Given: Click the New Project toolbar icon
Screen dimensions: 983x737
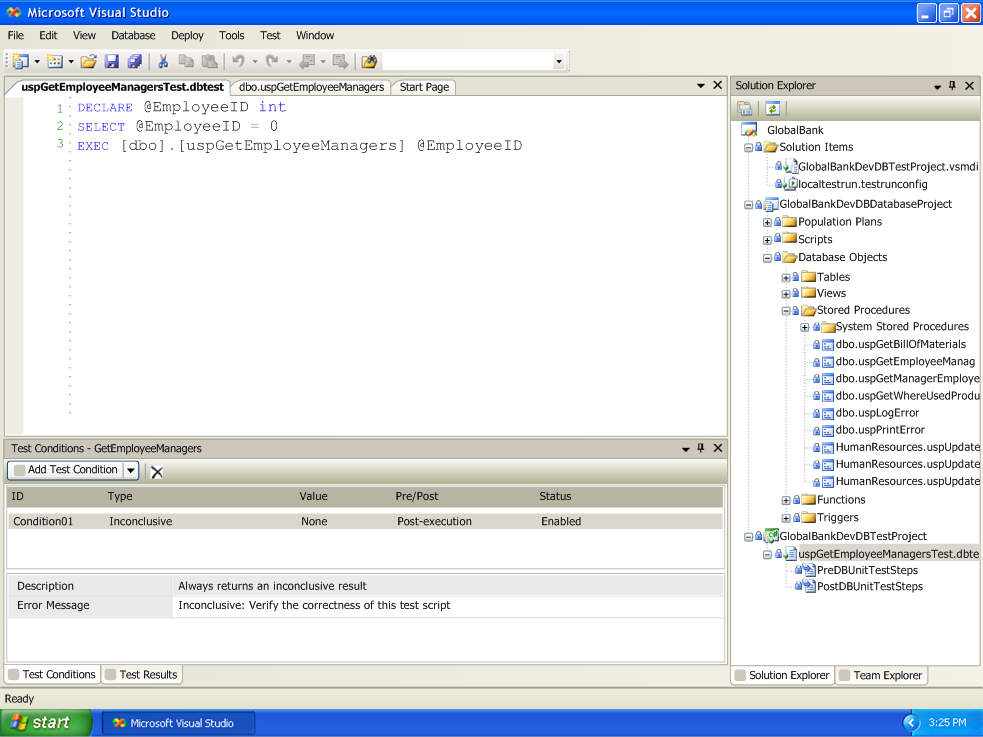Looking at the screenshot, I should point(21,61).
